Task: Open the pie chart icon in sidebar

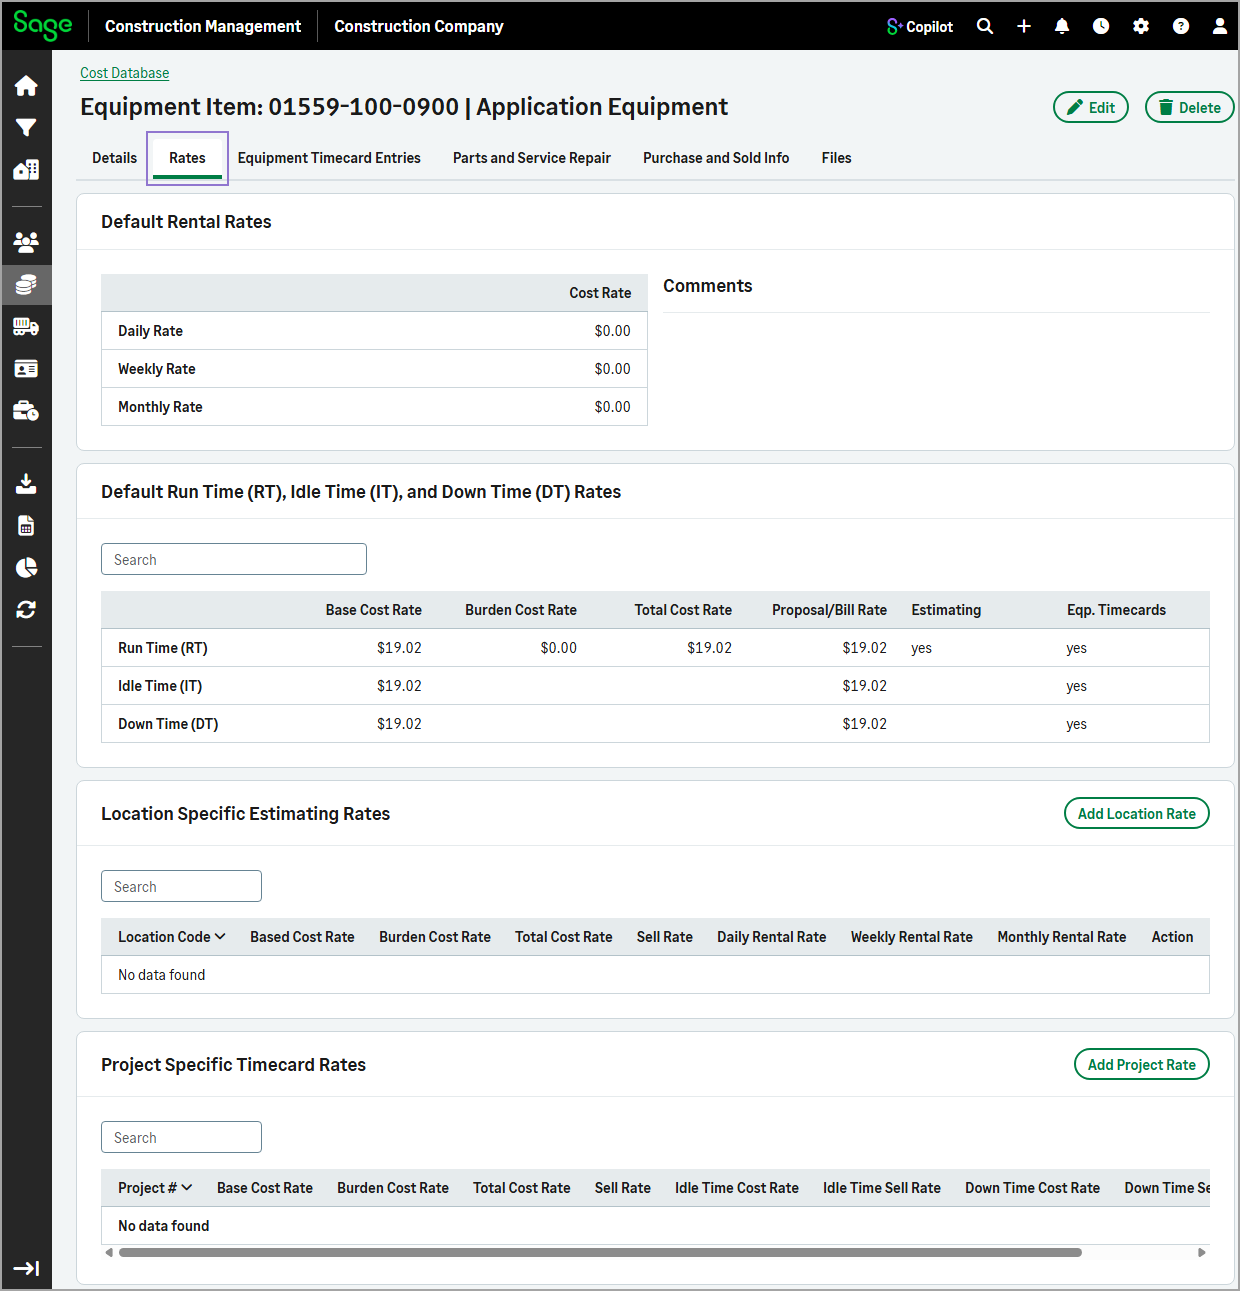Action: (x=27, y=568)
